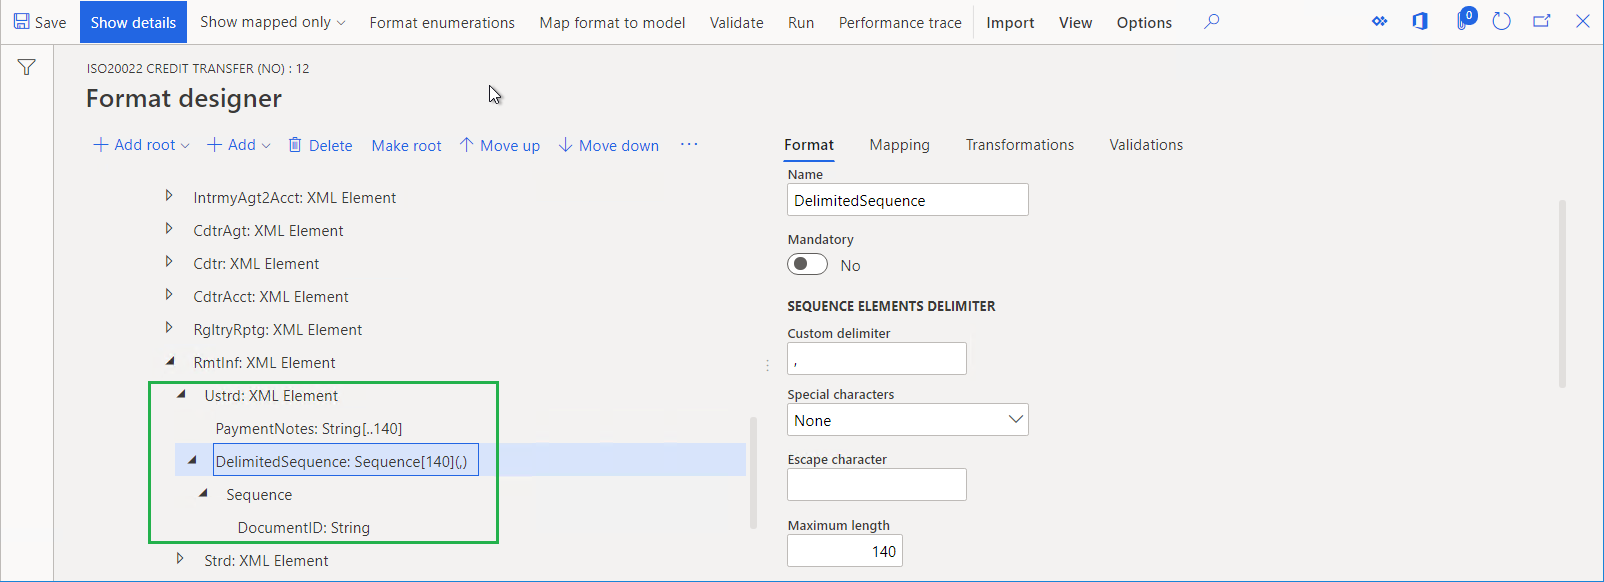The width and height of the screenshot is (1604, 582).
Task: Click the refresh page icon
Action: [1501, 21]
